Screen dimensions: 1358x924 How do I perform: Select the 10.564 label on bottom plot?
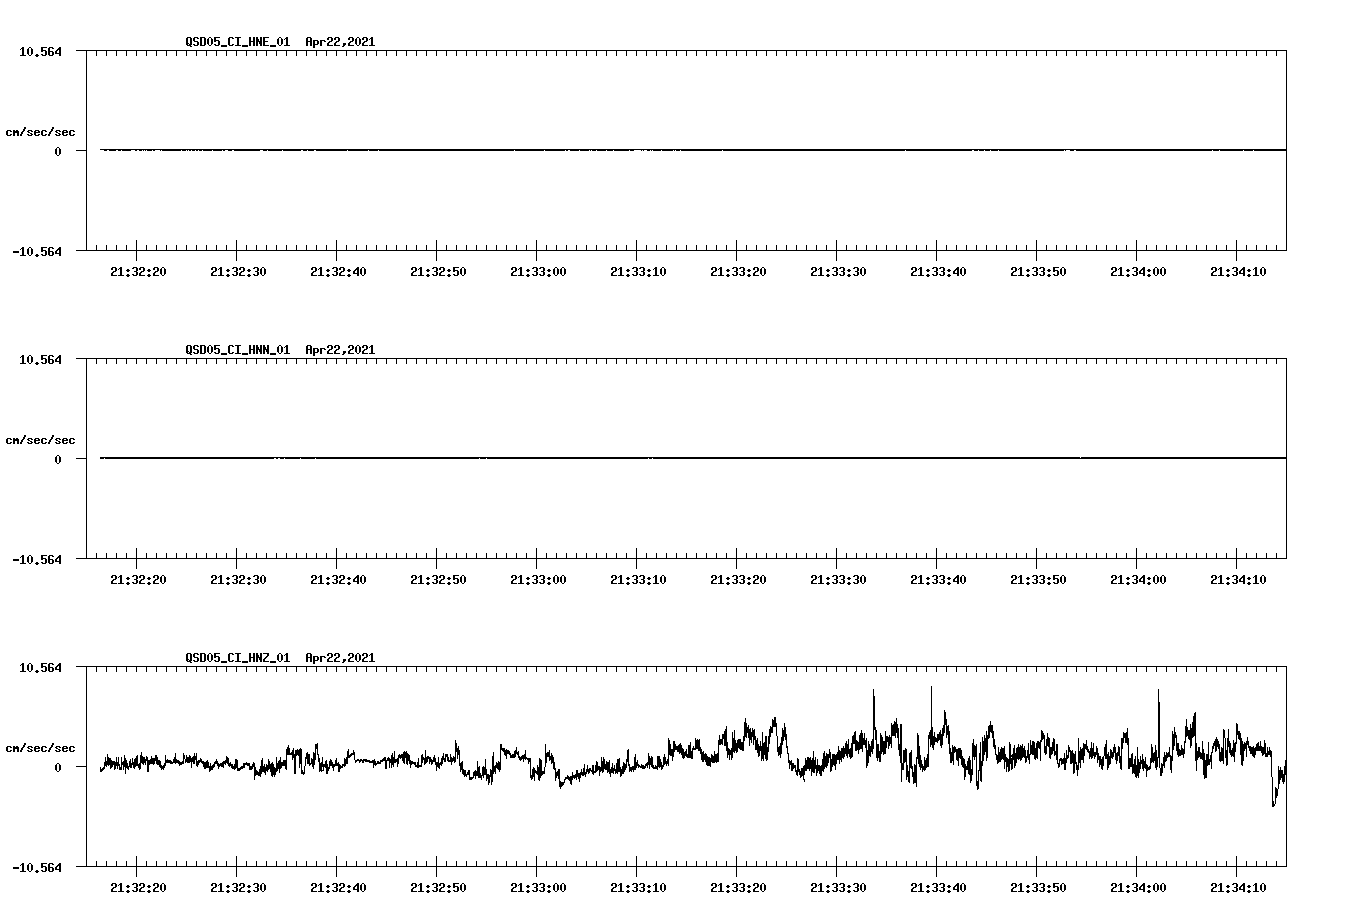[x=41, y=667]
